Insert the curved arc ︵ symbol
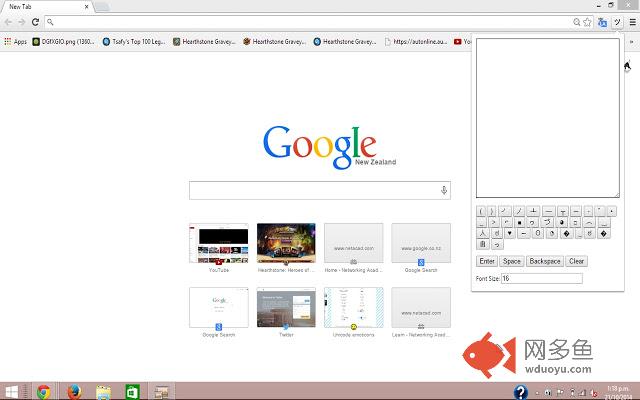The image size is (640, 400). point(589,222)
